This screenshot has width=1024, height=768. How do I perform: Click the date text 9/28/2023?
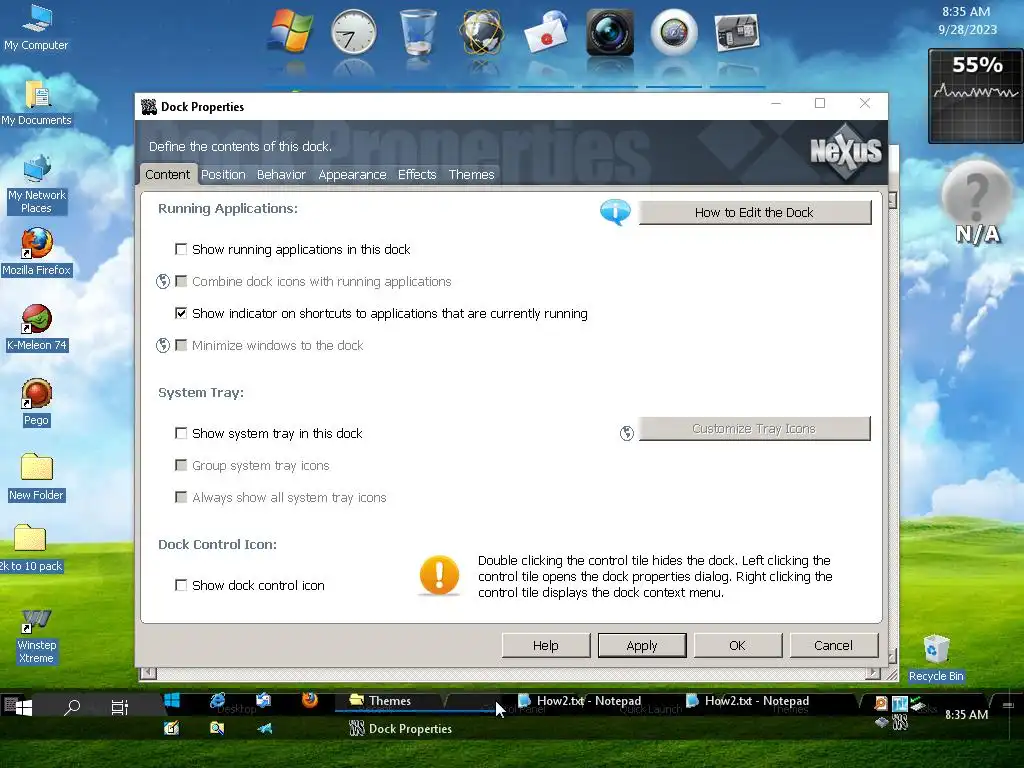(x=967, y=29)
